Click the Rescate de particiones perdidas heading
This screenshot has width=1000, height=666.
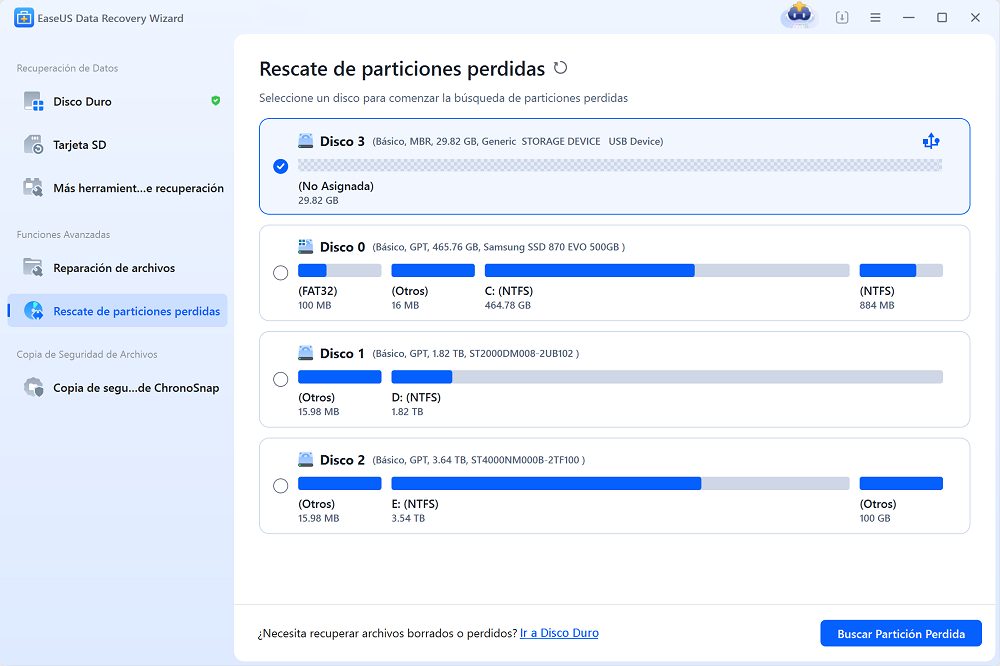click(402, 69)
